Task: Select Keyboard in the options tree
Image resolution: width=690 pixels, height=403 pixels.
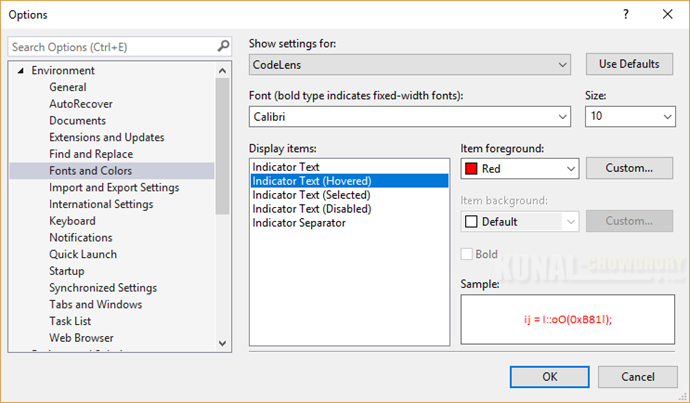Action: point(72,221)
